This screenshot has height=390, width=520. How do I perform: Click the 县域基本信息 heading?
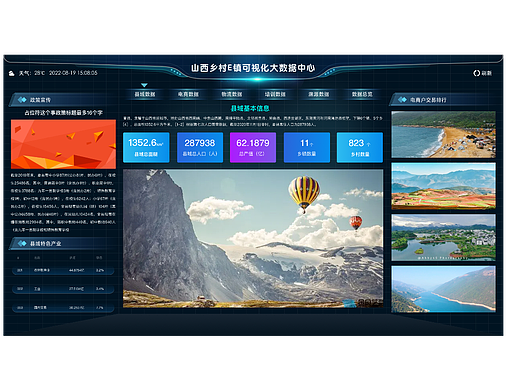pos(250,108)
